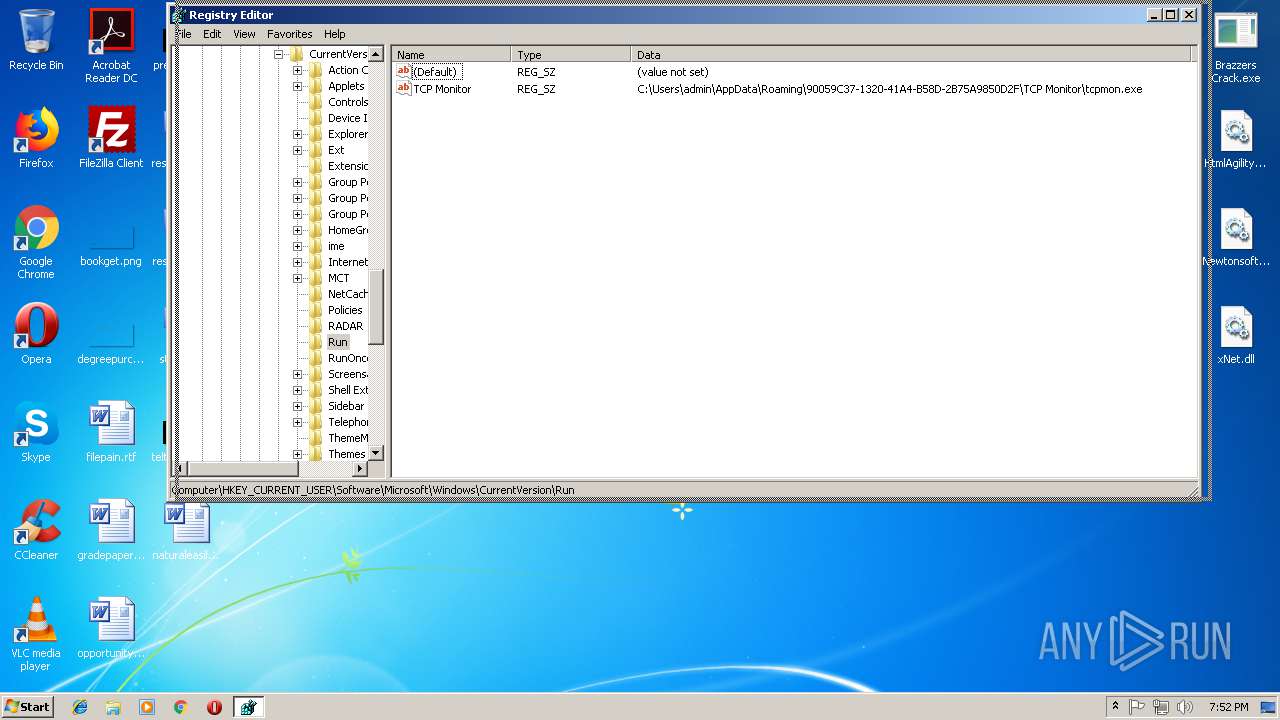Click Registry Editor taskbar button
The image size is (1280, 720).
click(x=248, y=707)
